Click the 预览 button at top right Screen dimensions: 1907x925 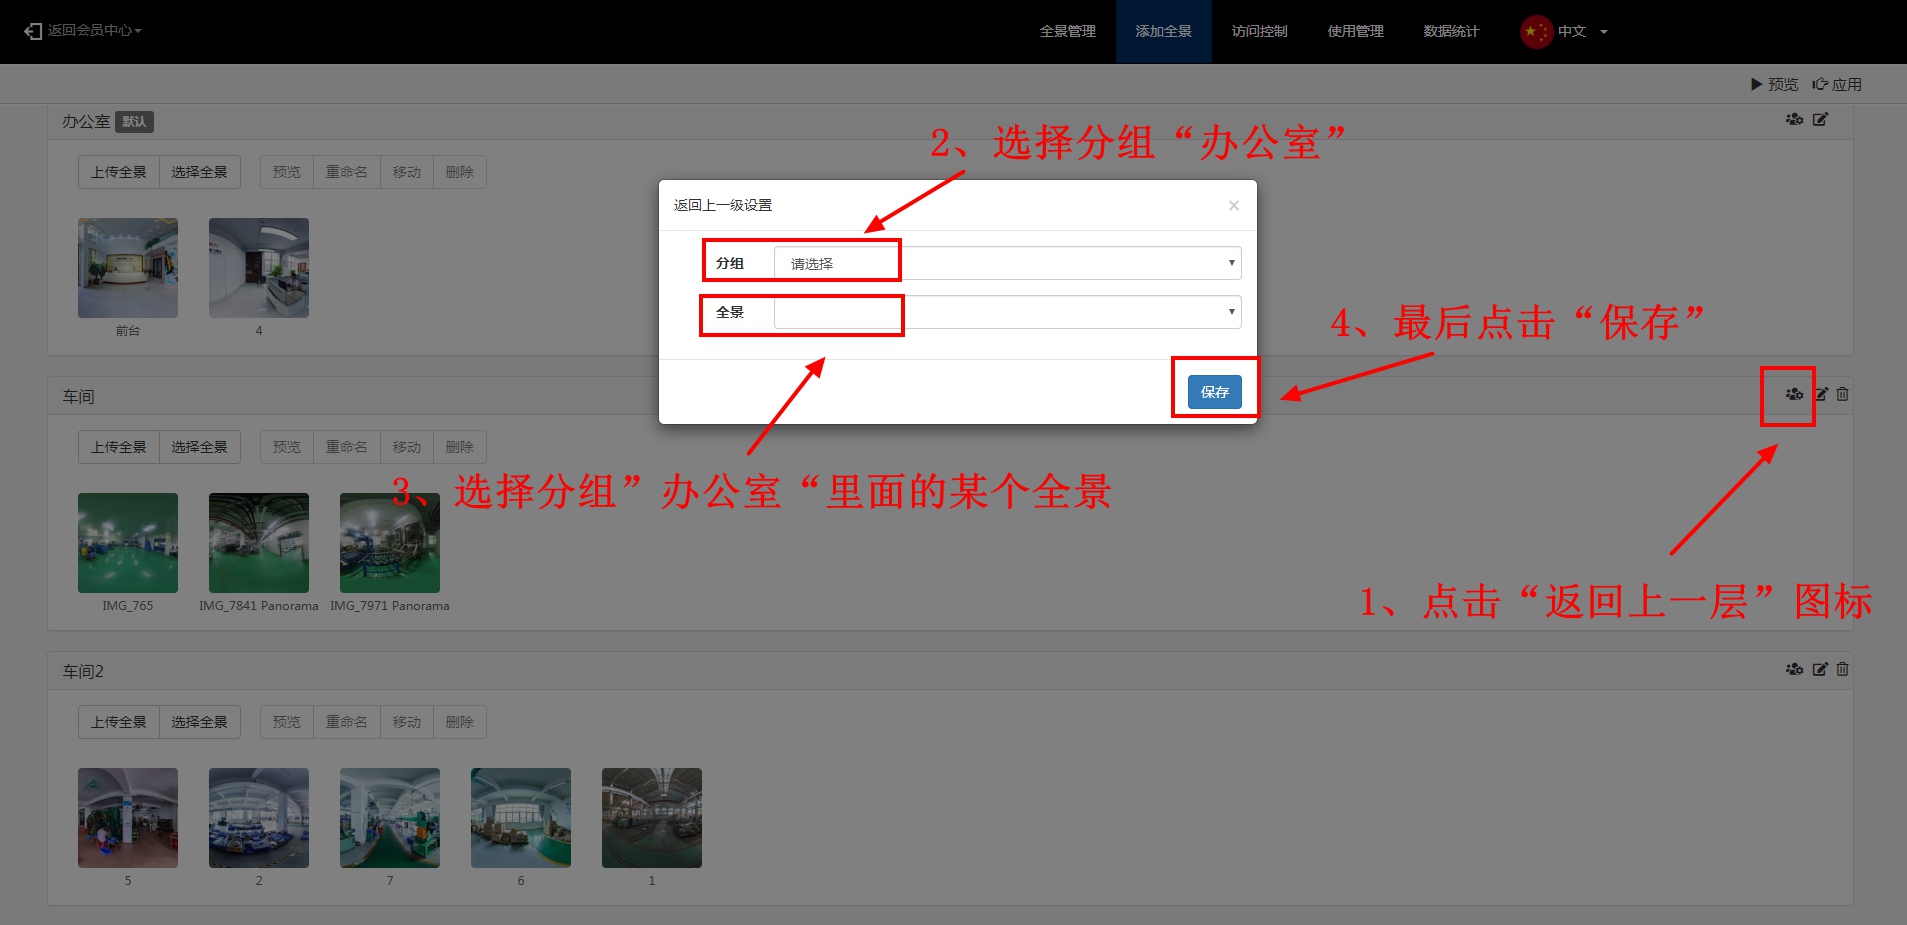(1774, 84)
